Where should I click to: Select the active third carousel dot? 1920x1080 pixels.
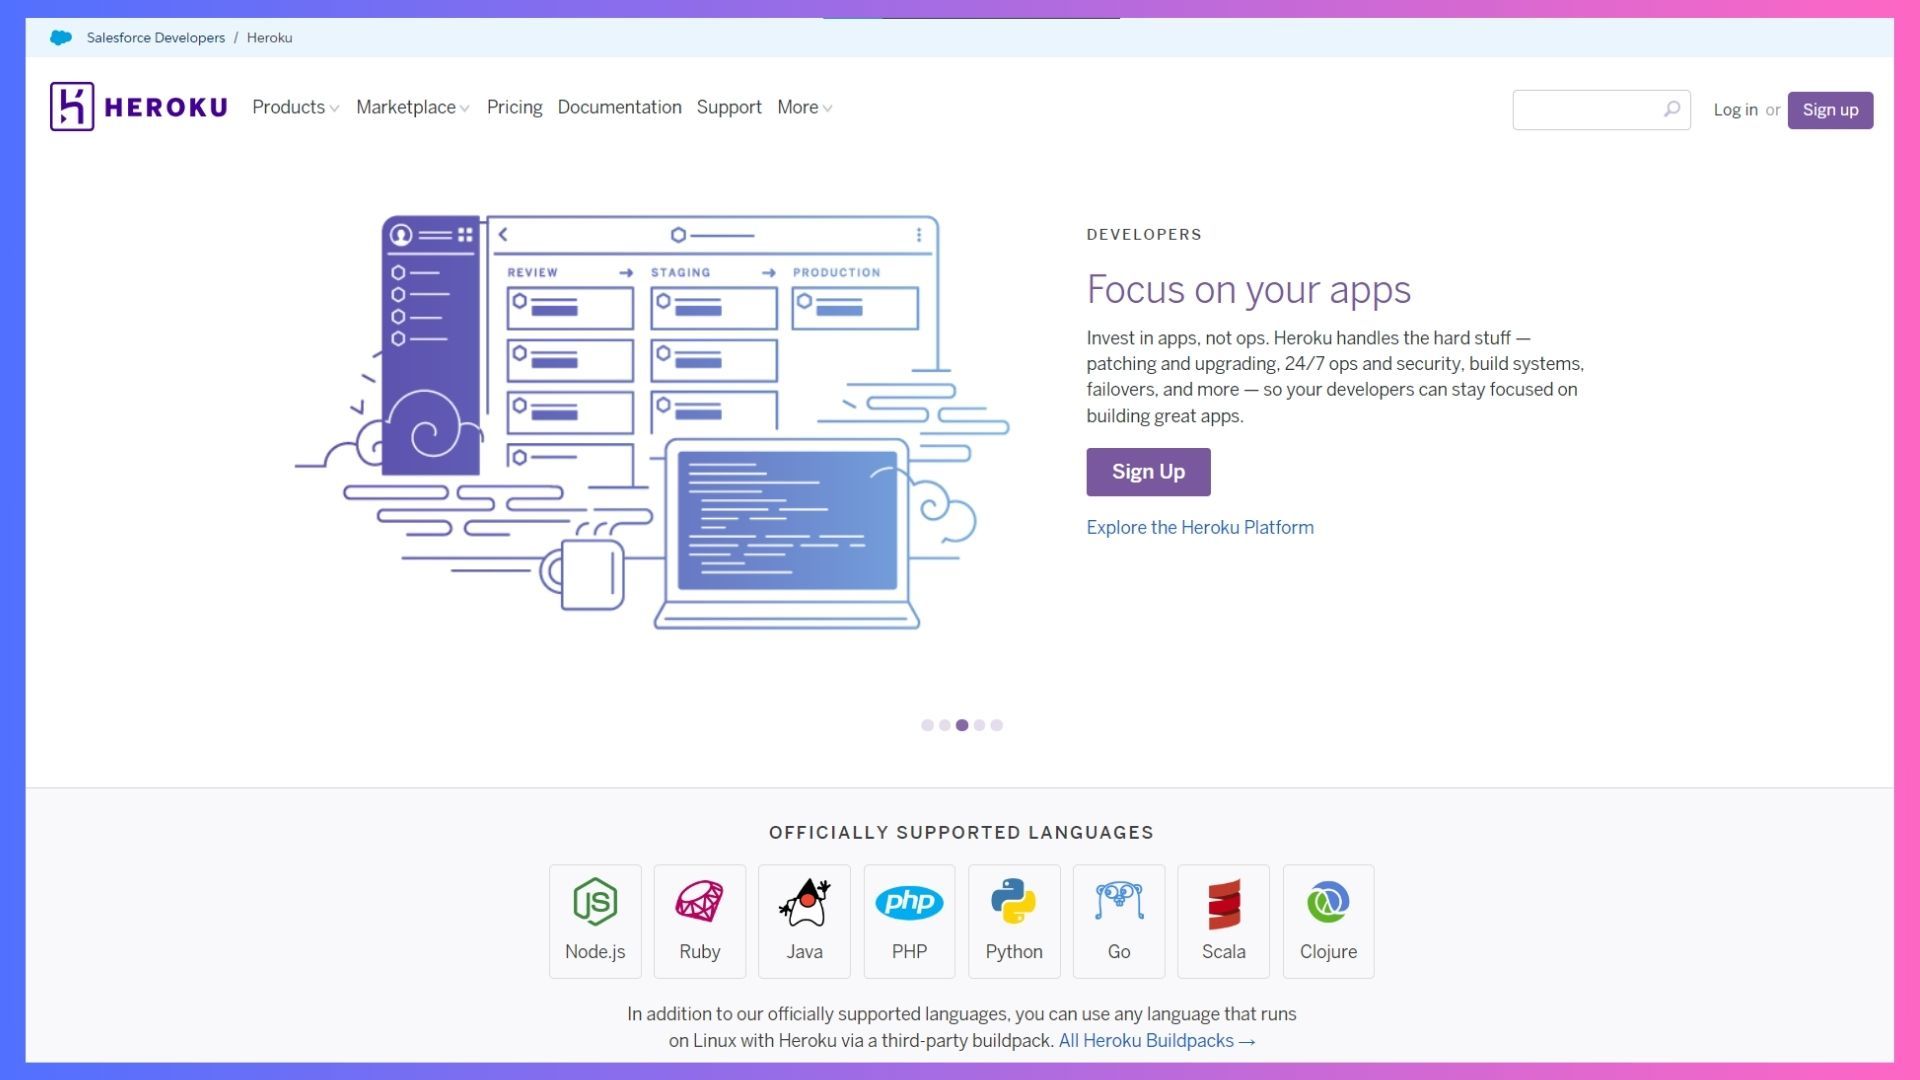pos(962,725)
